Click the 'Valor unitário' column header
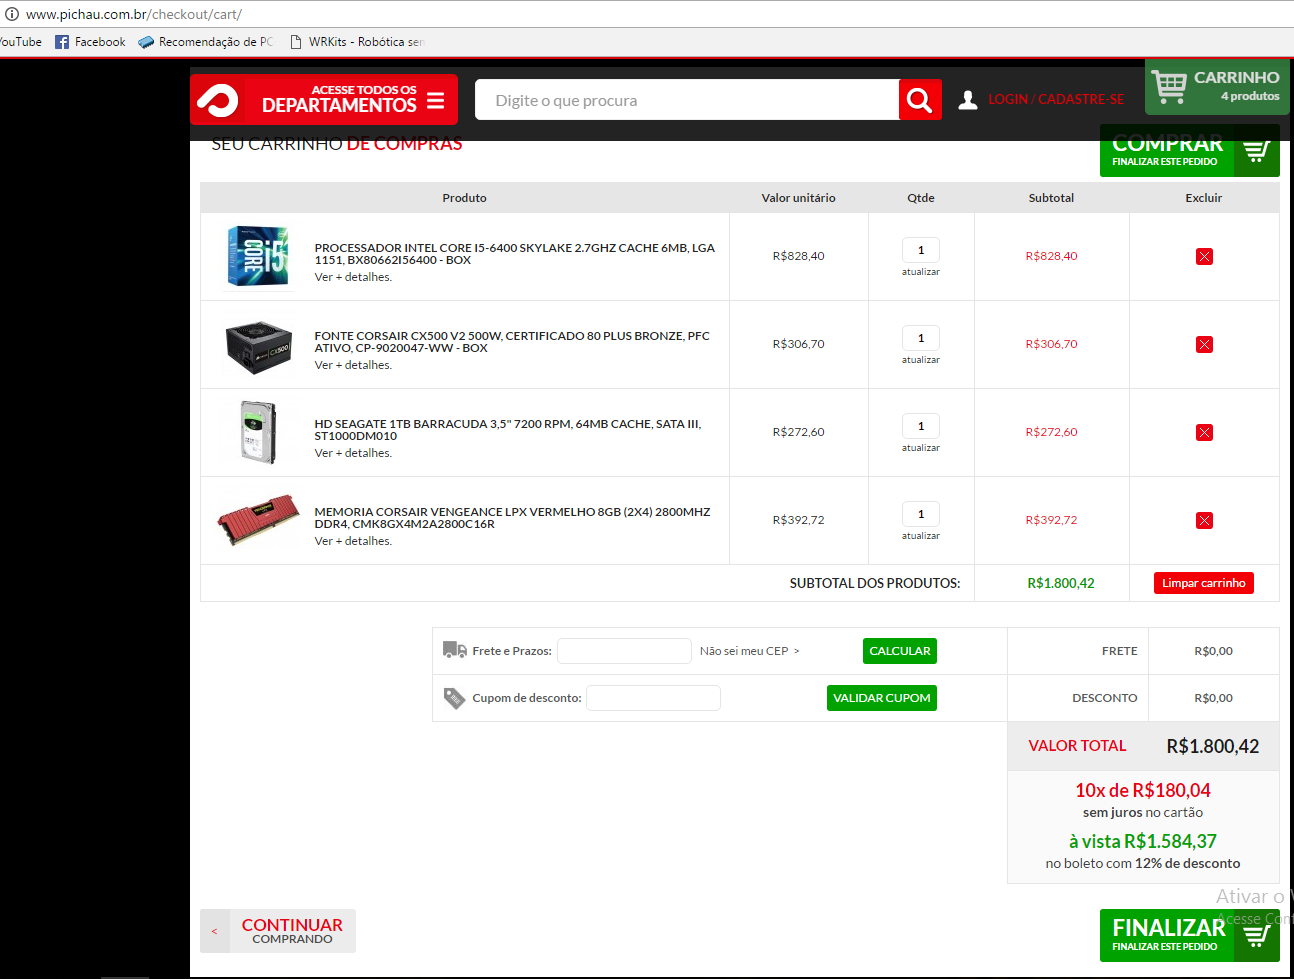 click(x=799, y=198)
